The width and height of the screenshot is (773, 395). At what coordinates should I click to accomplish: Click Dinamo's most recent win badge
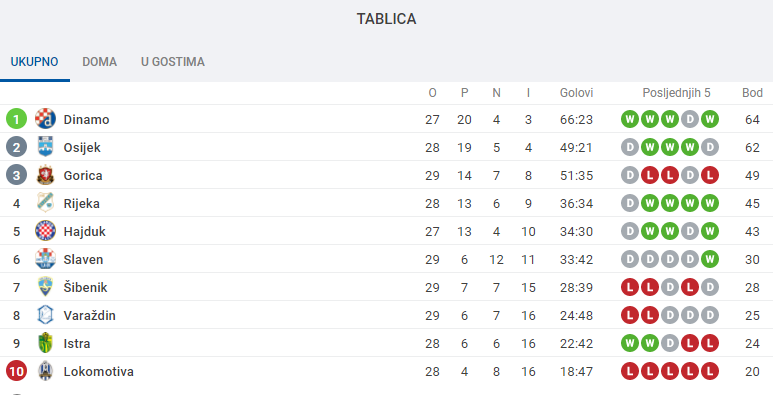tap(709, 119)
